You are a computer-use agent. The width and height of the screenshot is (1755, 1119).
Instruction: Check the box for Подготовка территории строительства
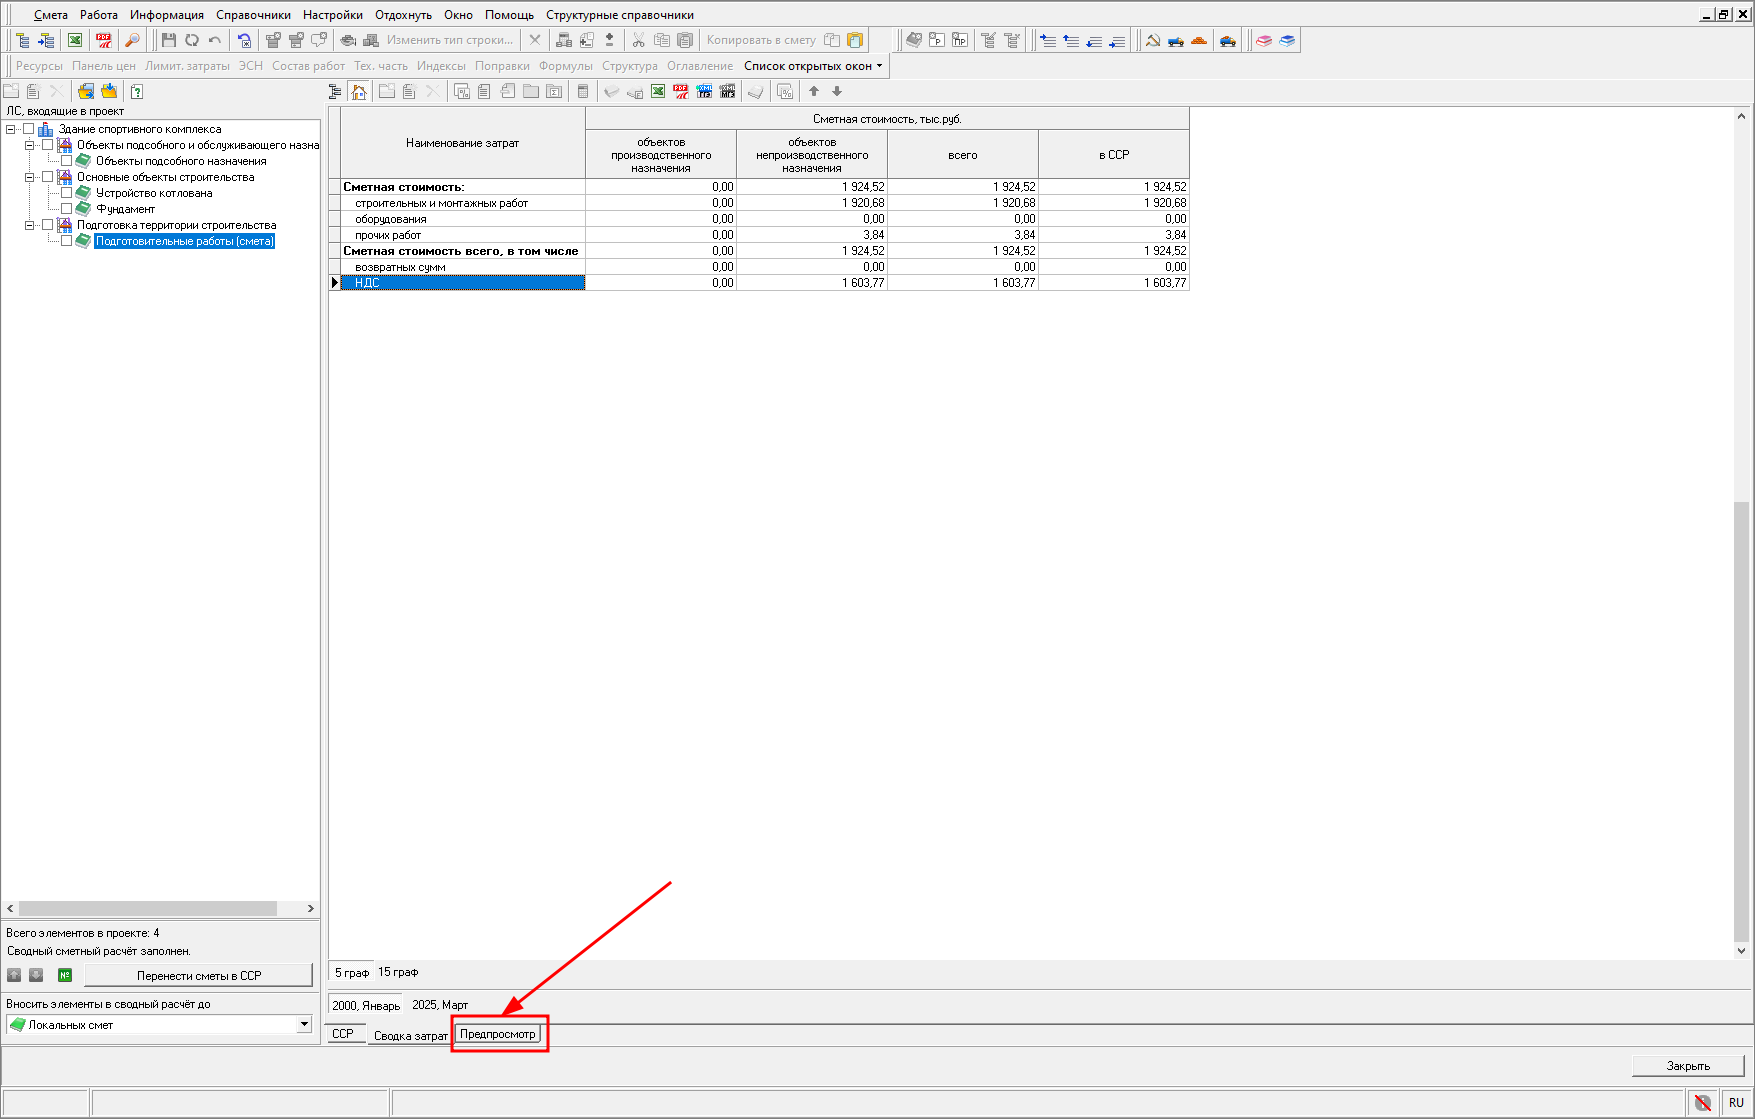click(x=47, y=225)
